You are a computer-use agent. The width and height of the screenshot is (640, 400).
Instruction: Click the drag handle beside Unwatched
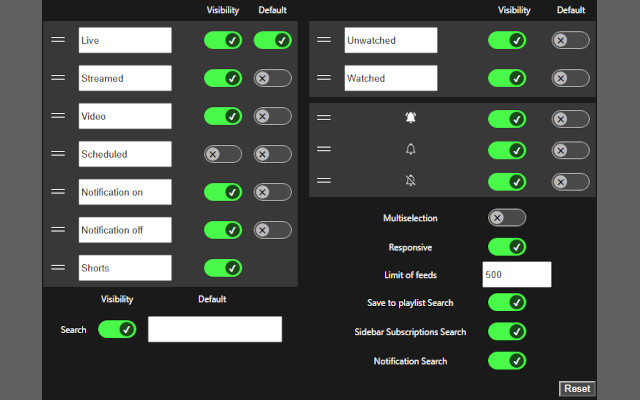point(324,40)
